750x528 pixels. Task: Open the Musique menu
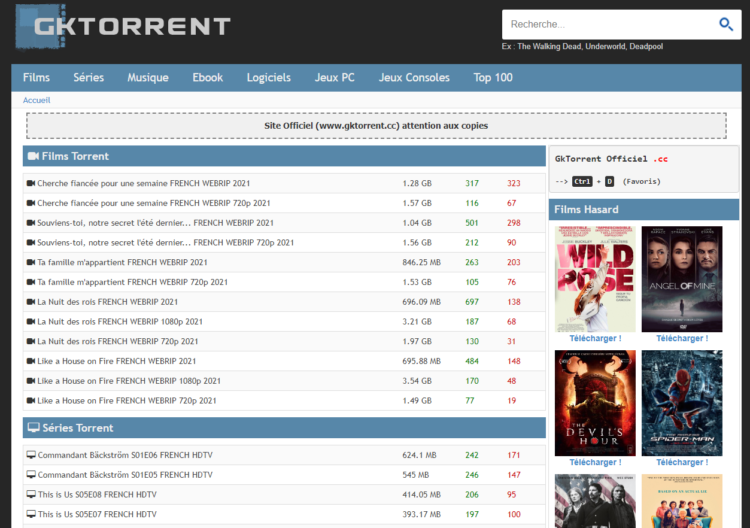point(148,77)
